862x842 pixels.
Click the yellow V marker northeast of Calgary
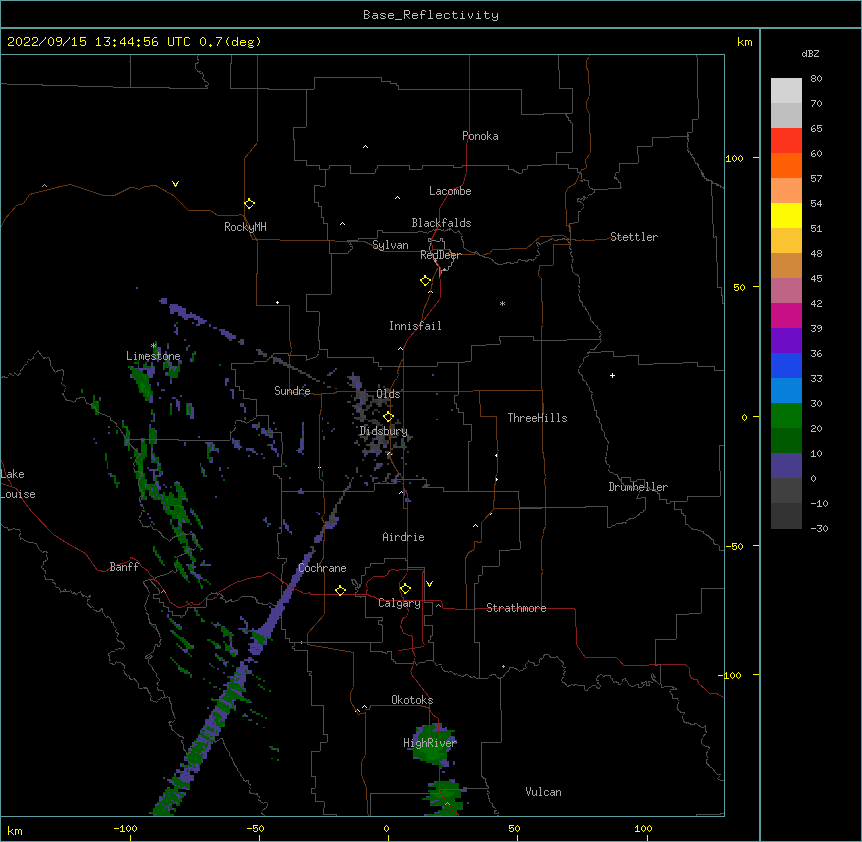pyautogui.click(x=429, y=584)
